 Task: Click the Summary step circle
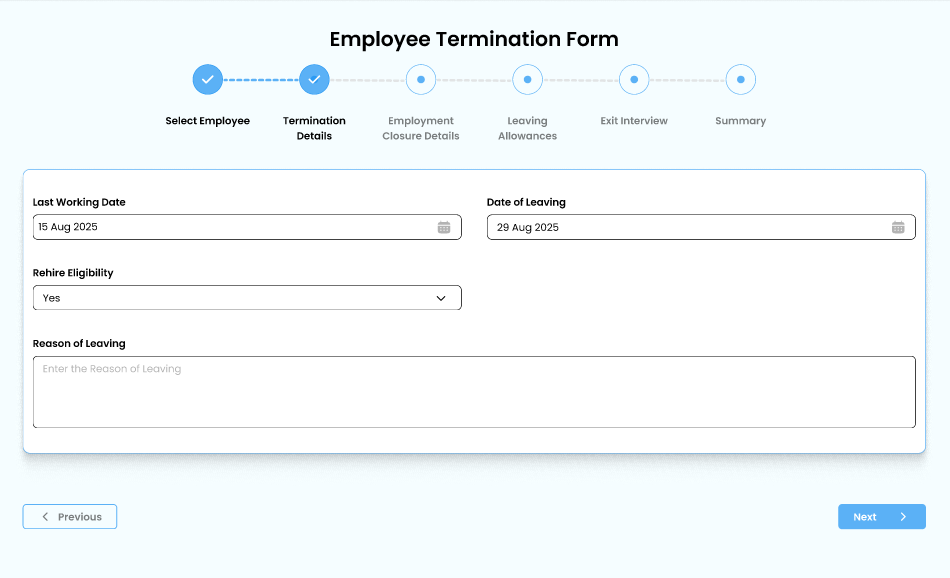click(740, 79)
